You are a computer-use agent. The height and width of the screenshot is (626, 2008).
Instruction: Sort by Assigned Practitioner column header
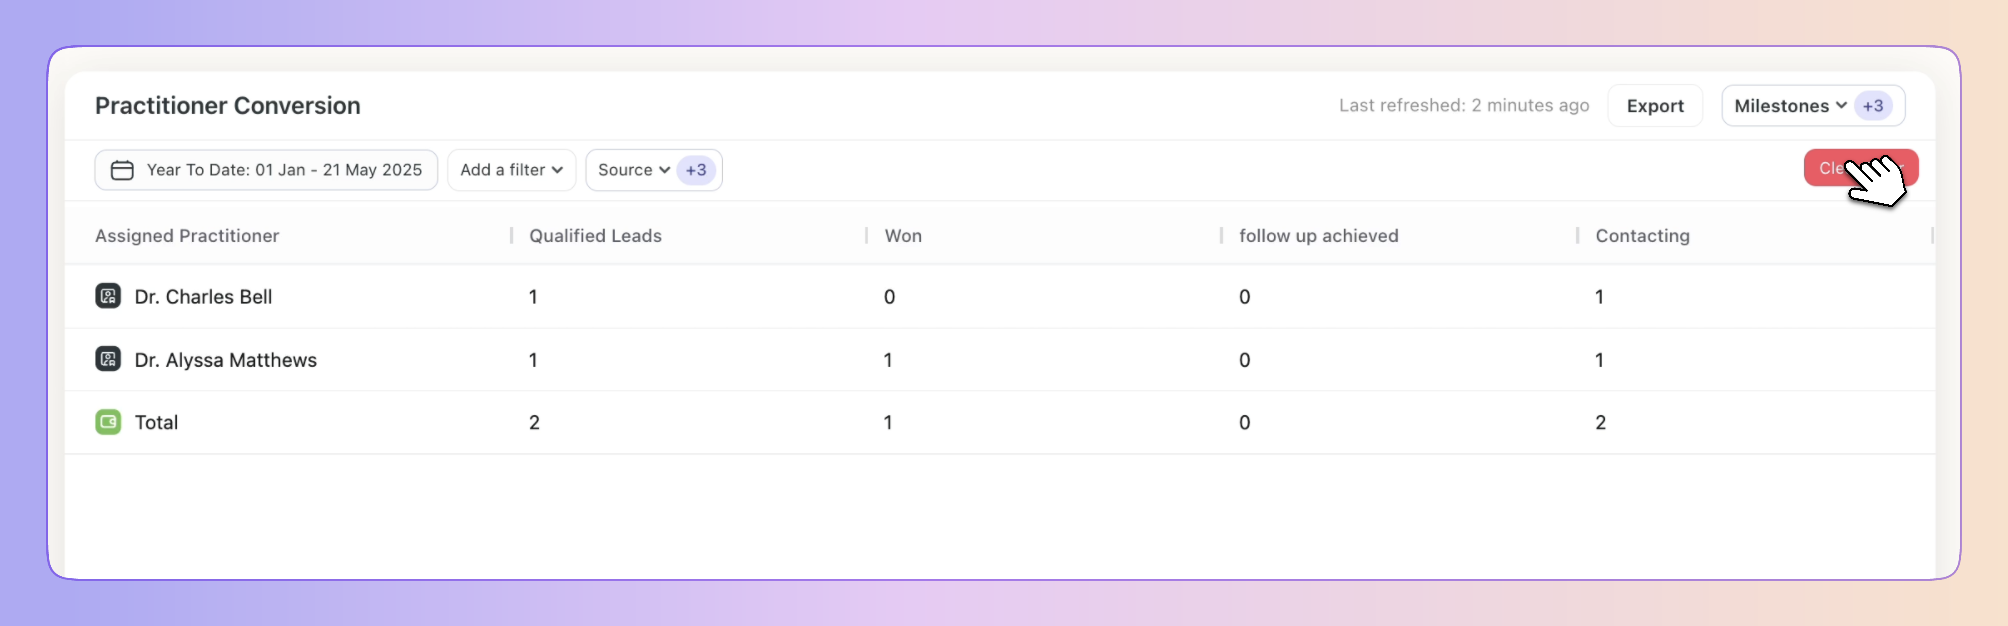187,236
